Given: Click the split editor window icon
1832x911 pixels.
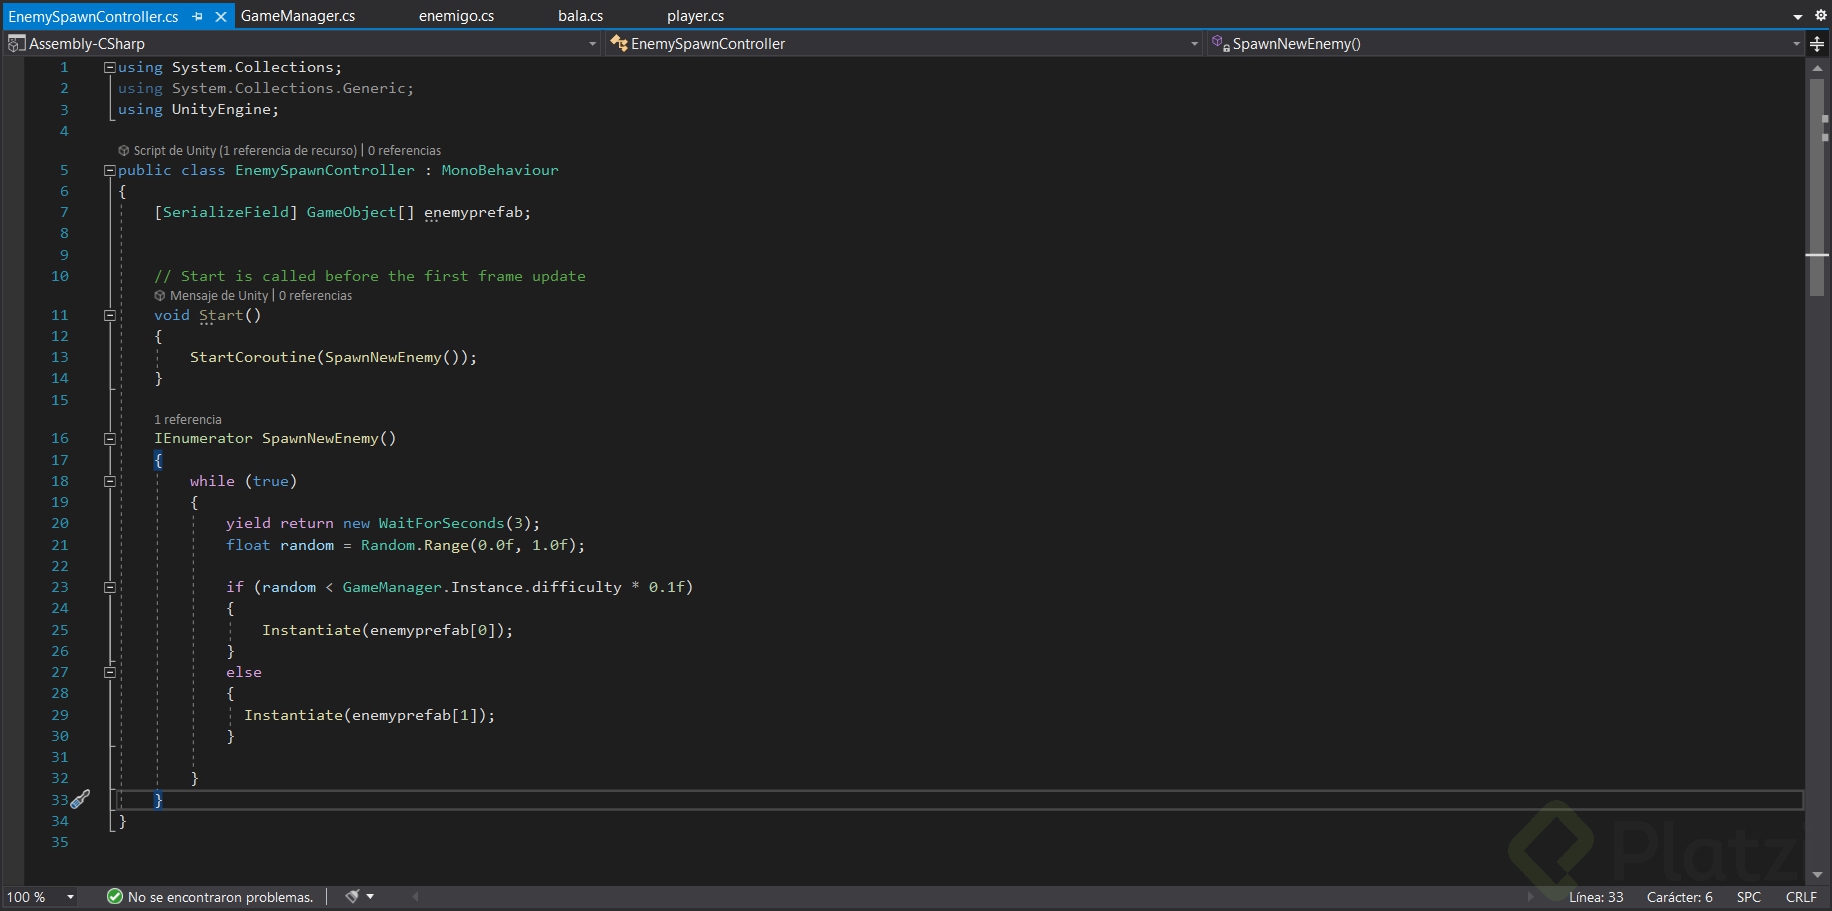Looking at the screenshot, I should pyautogui.click(x=1817, y=44).
